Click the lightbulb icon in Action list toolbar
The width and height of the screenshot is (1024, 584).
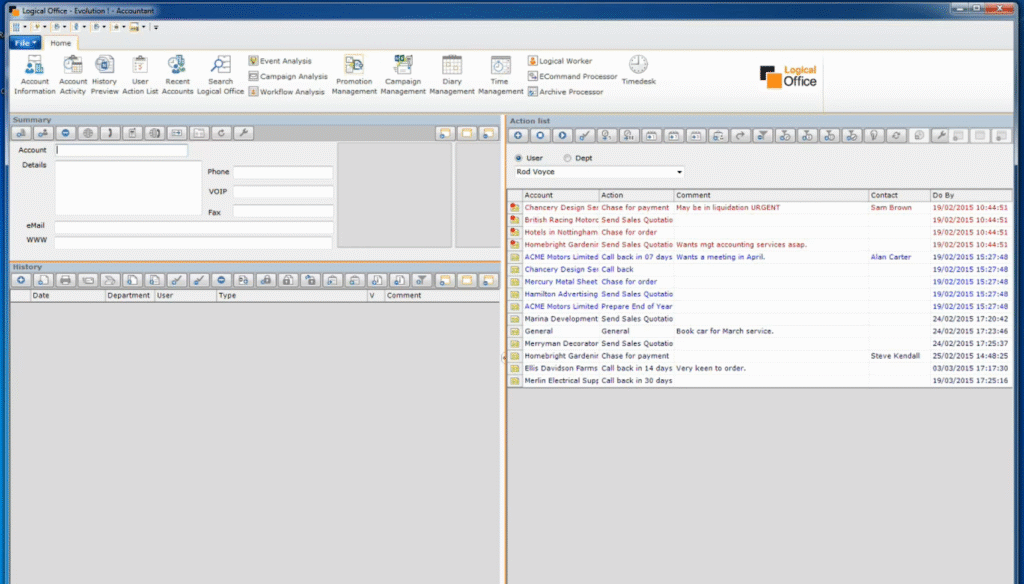[873, 136]
